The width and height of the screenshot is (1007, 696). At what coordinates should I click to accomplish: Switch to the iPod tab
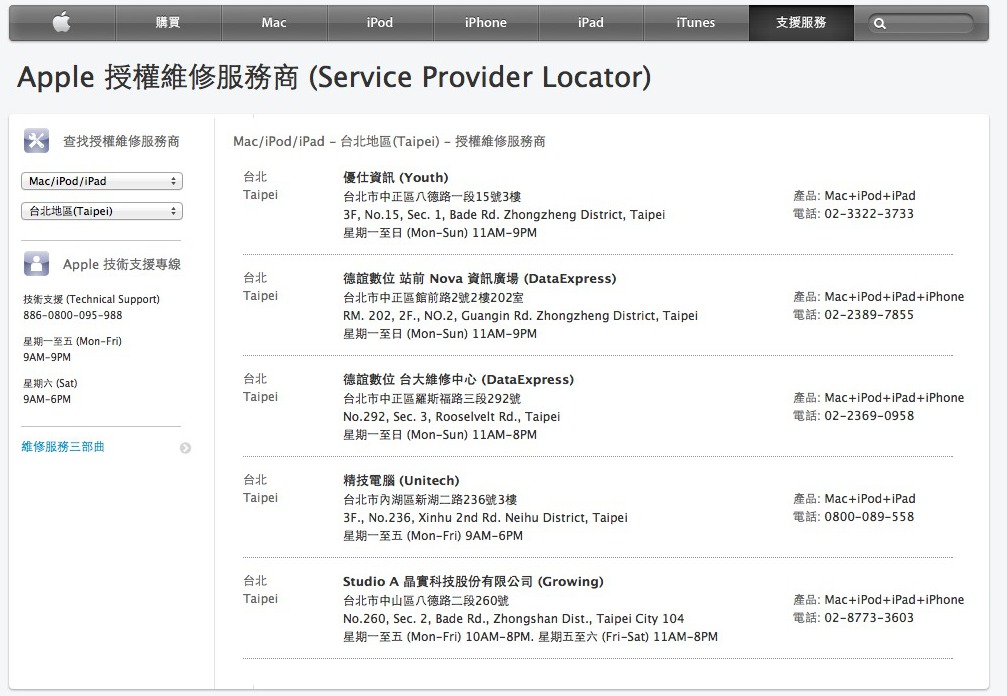click(x=380, y=22)
